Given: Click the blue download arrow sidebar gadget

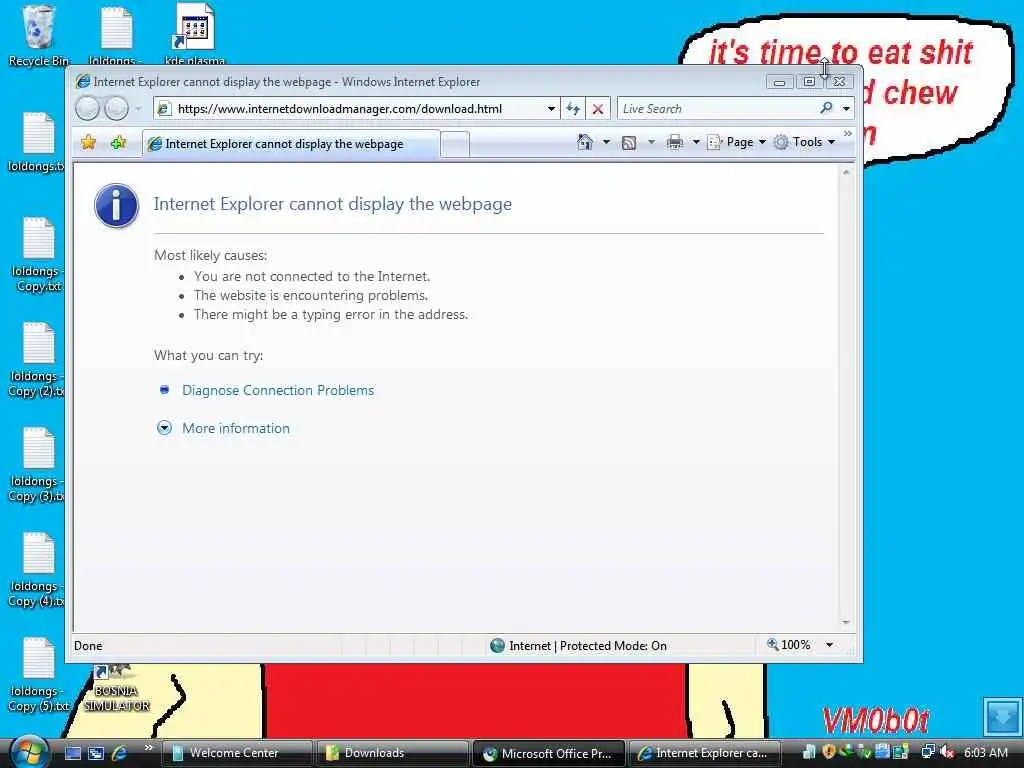Looking at the screenshot, I should (x=1002, y=716).
